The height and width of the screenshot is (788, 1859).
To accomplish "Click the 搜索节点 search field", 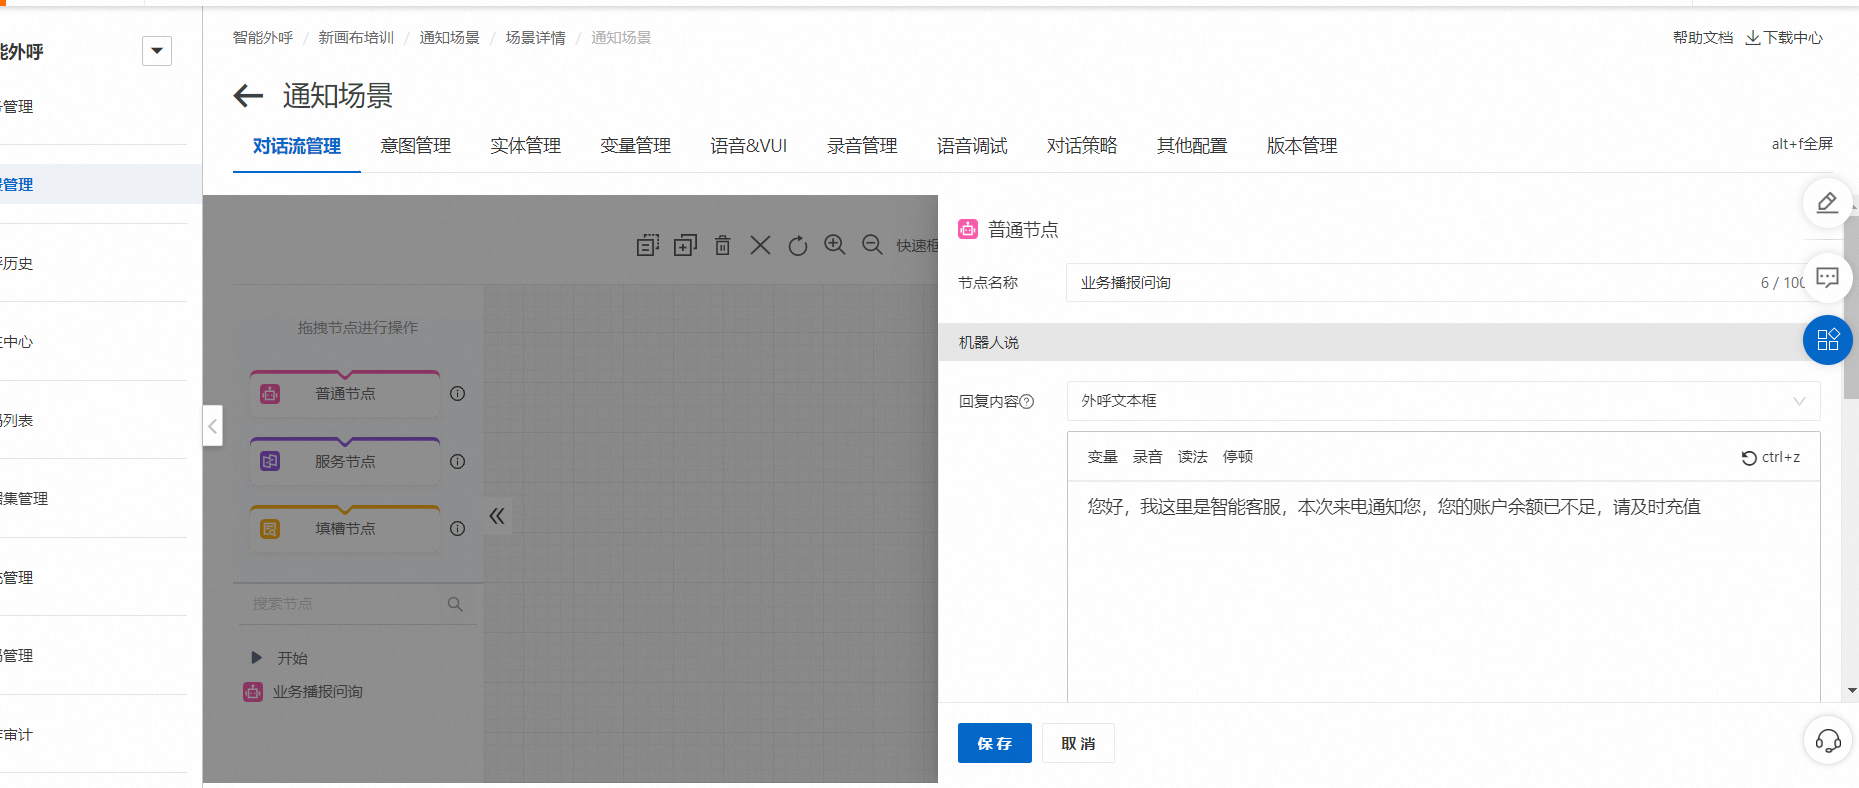I will [x=357, y=604].
